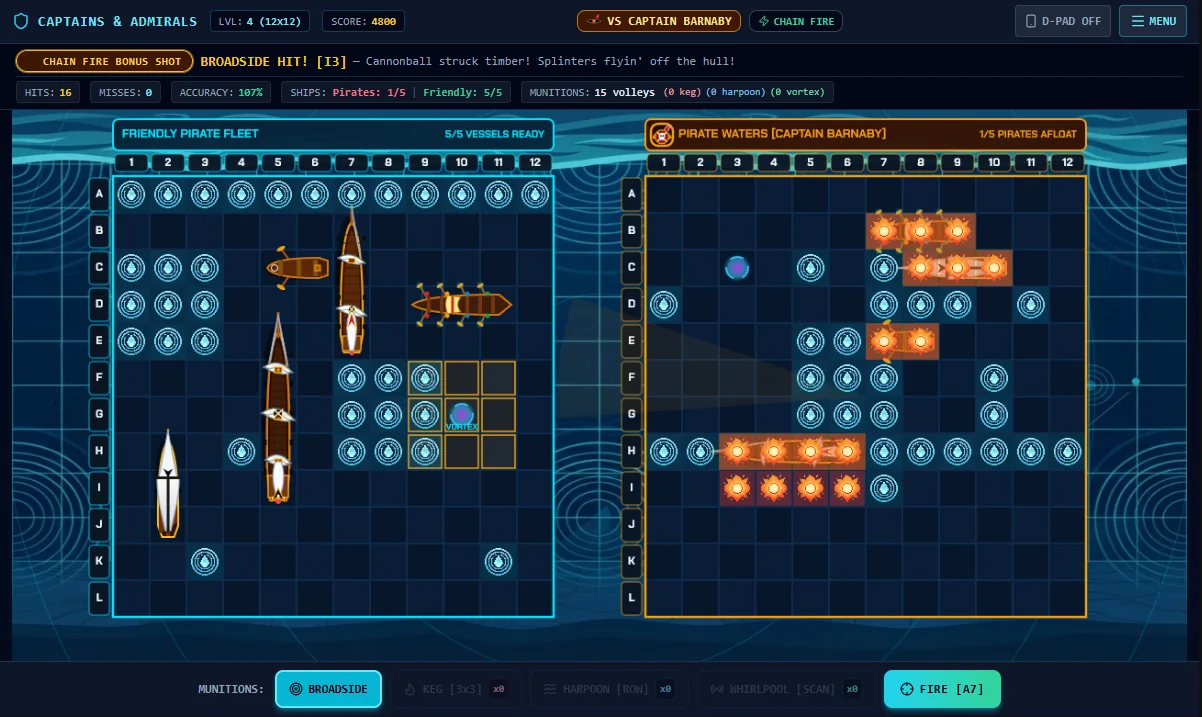Target empty cell J5 in Pirate Waters
The height and width of the screenshot is (717, 1202).
810,525
